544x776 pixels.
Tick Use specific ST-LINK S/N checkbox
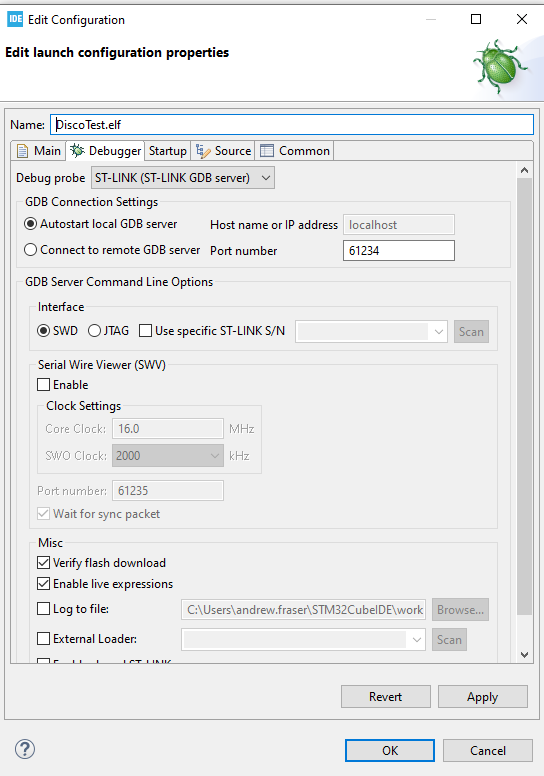click(145, 331)
